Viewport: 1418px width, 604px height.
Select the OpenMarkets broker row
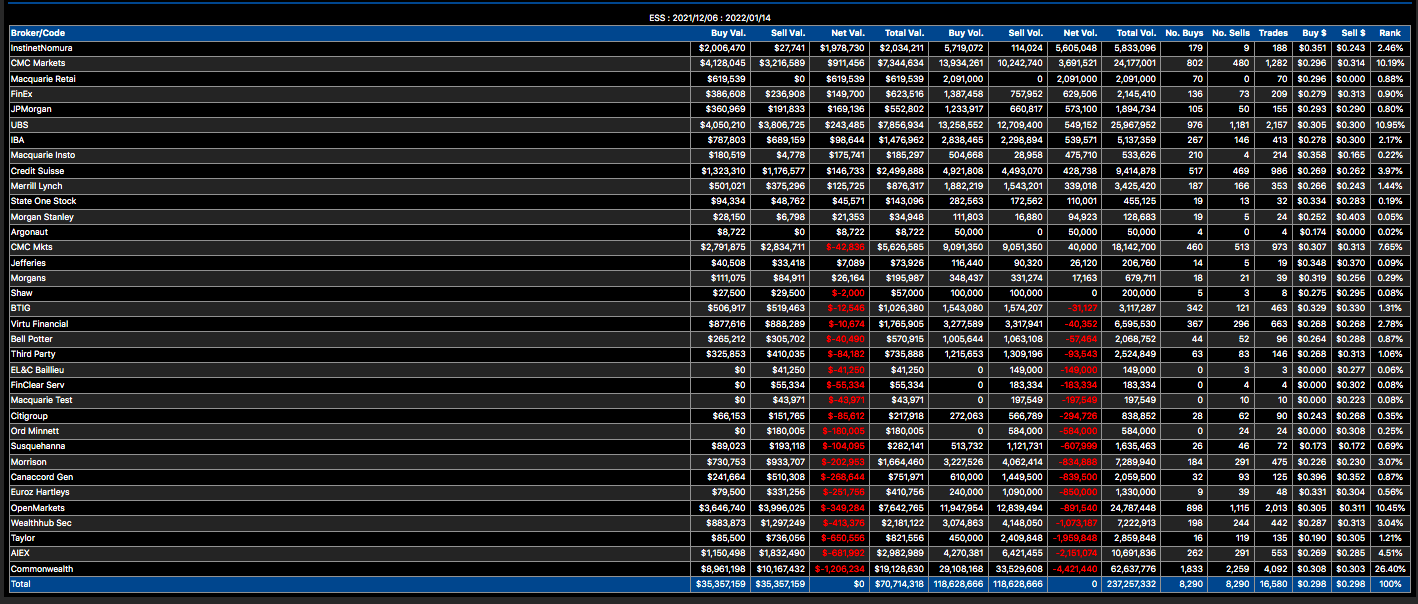point(708,508)
